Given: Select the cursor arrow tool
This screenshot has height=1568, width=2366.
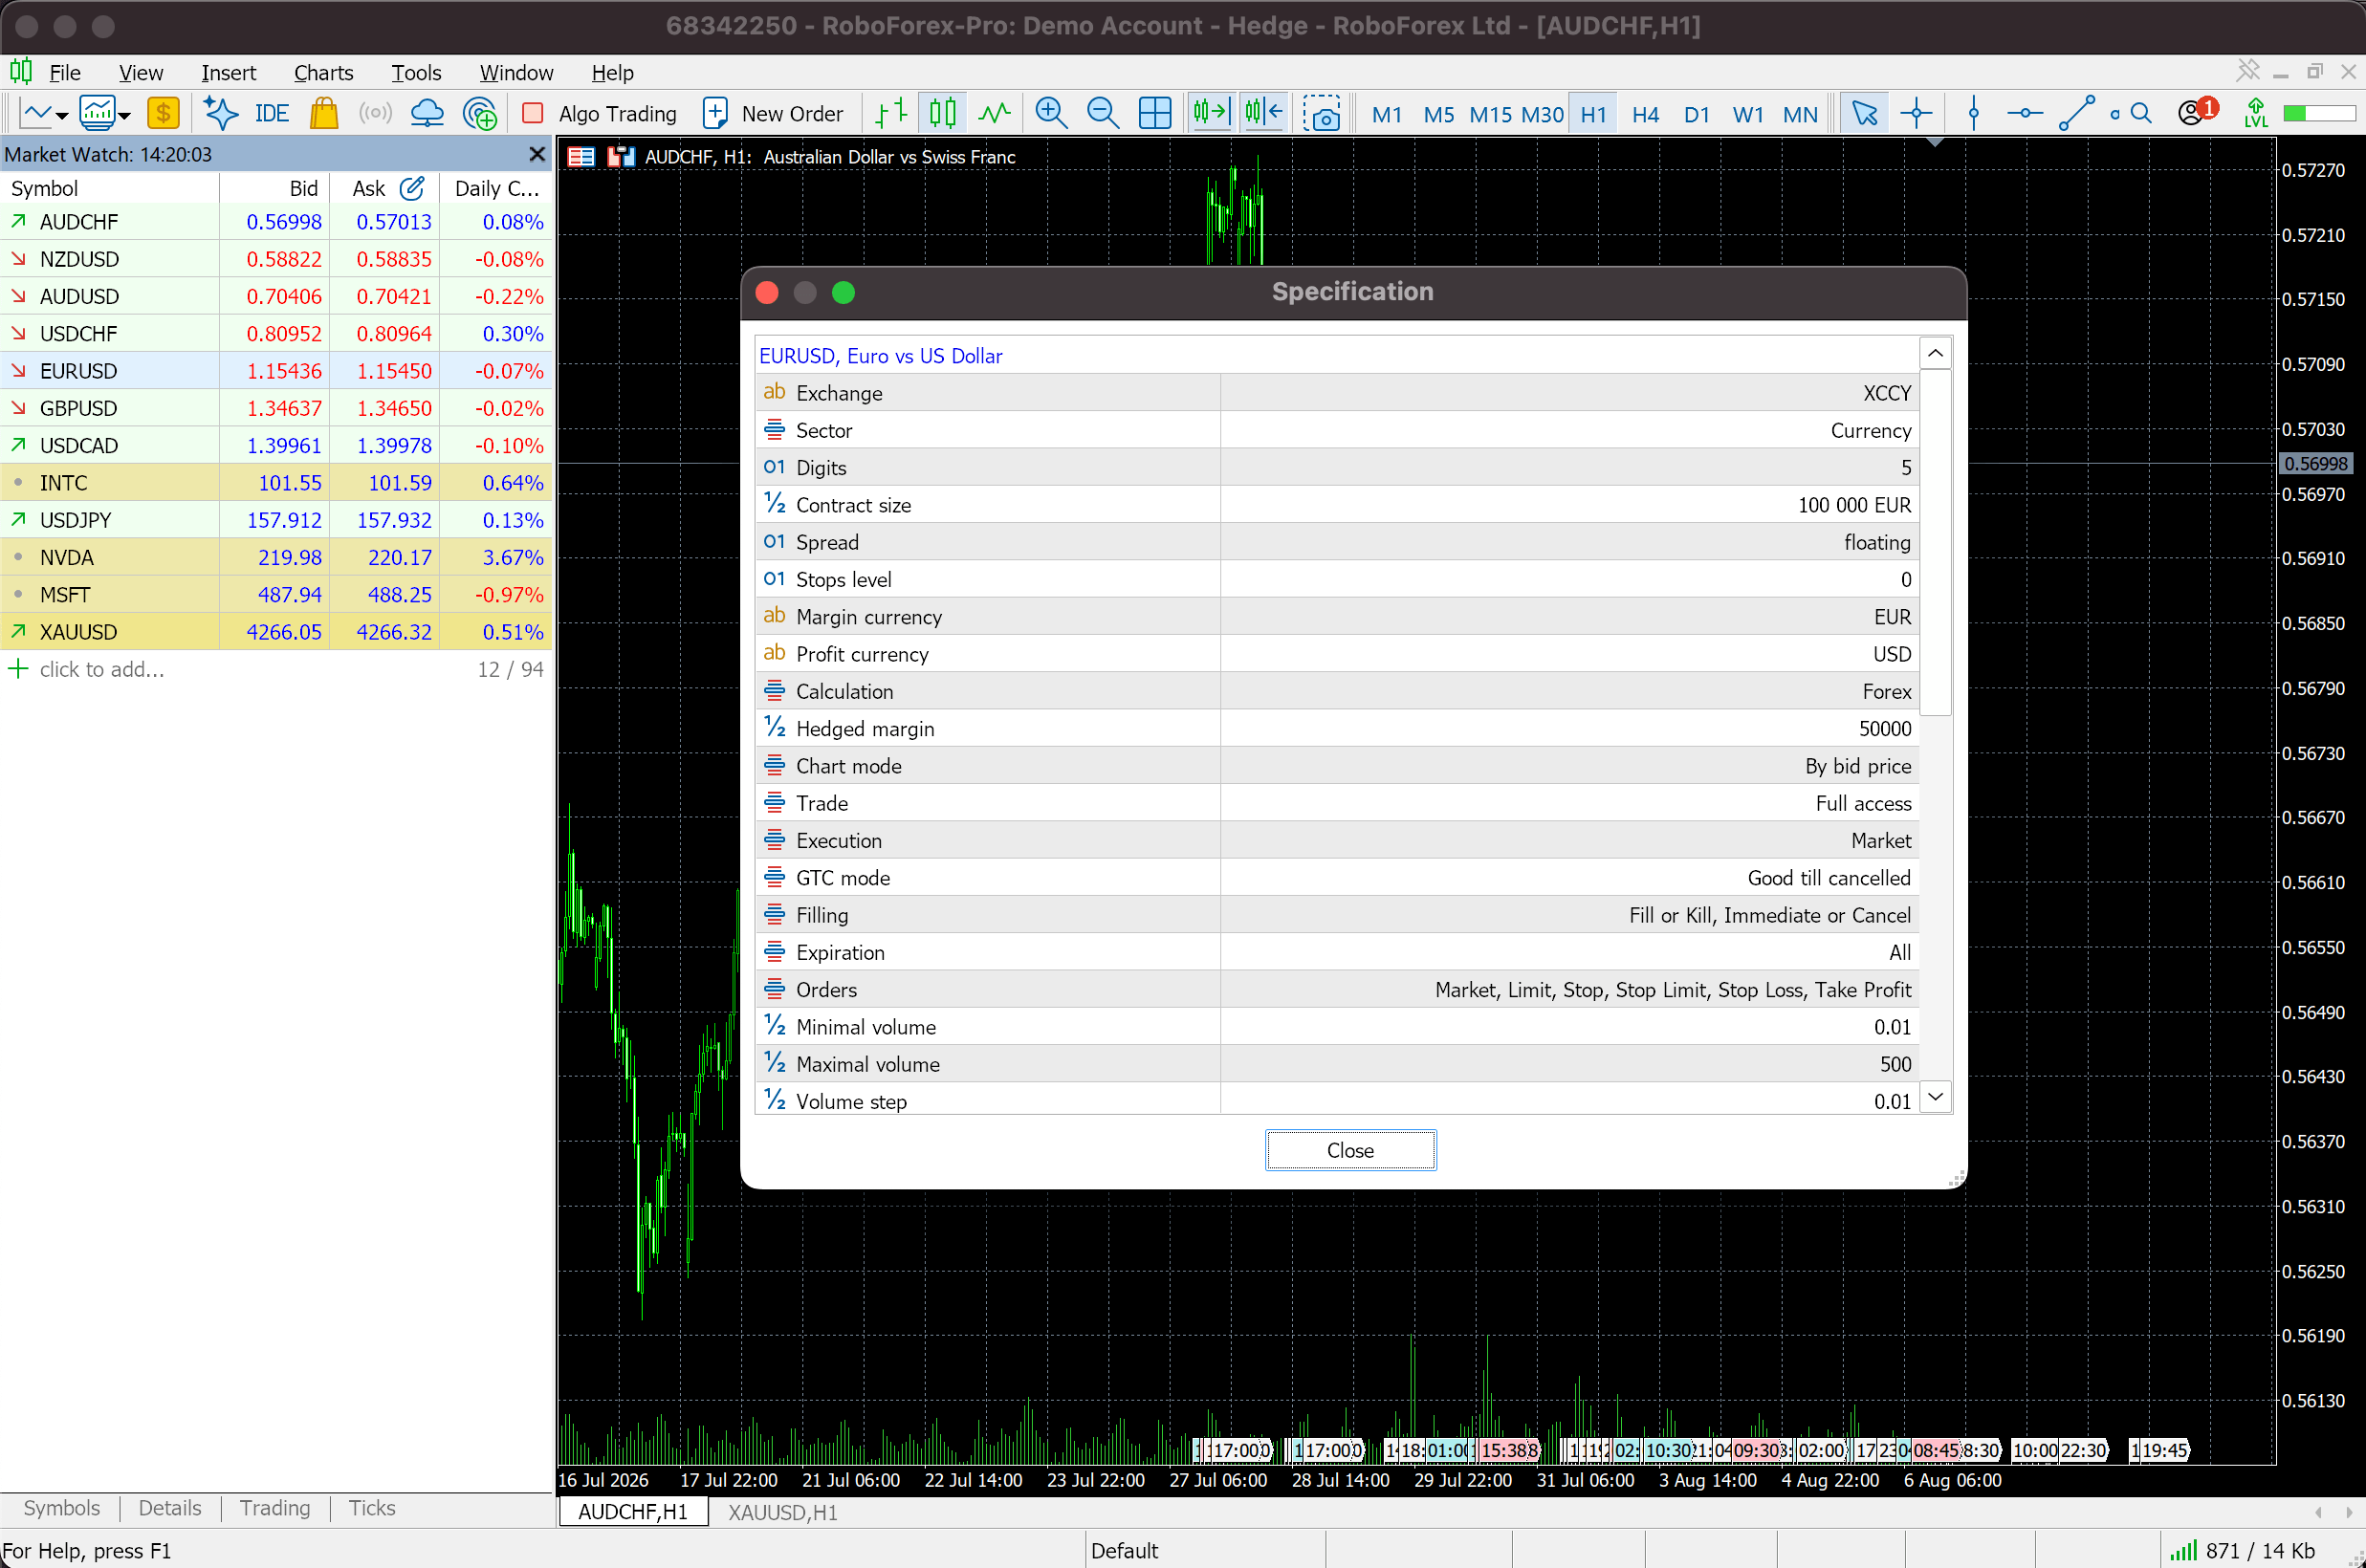Looking at the screenshot, I should click(x=1864, y=113).
